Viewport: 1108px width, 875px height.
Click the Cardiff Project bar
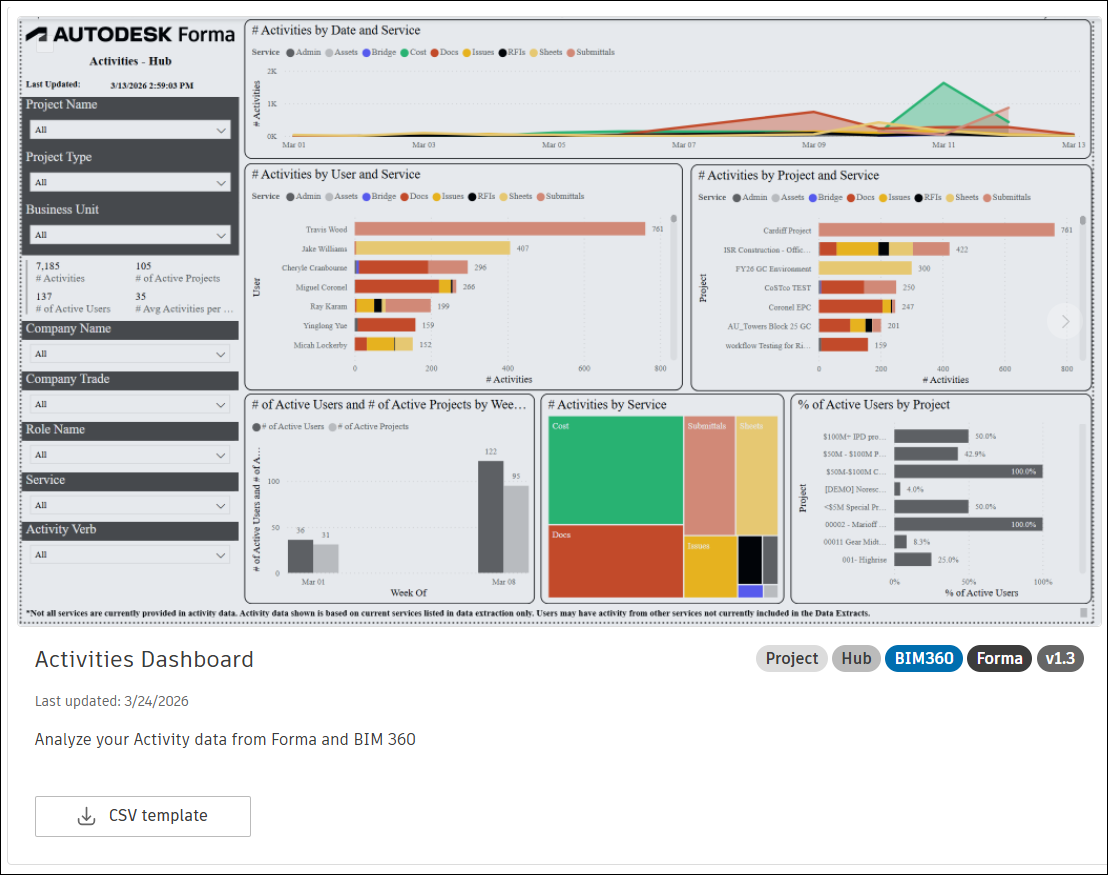(936, 230)
